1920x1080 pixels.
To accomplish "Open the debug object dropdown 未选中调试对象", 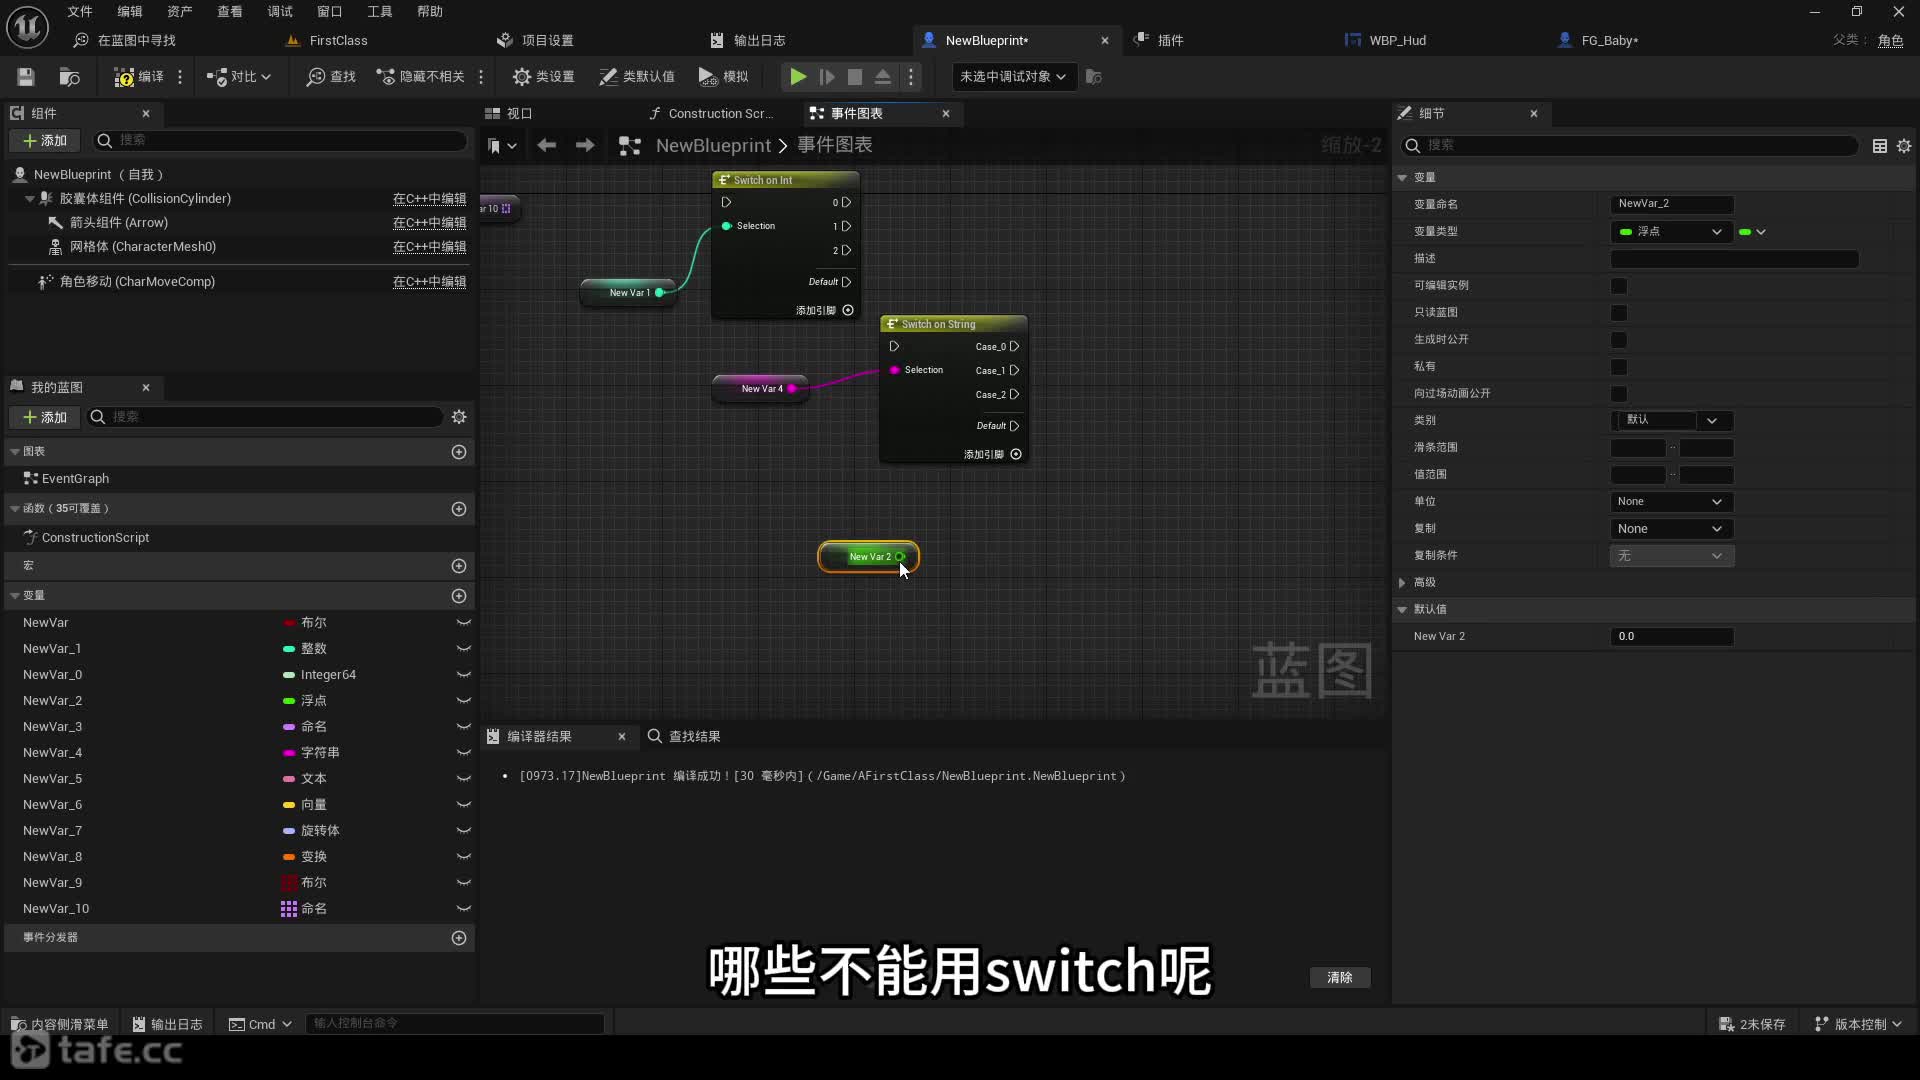I will pyautogui.click(x=1014, y=77).
